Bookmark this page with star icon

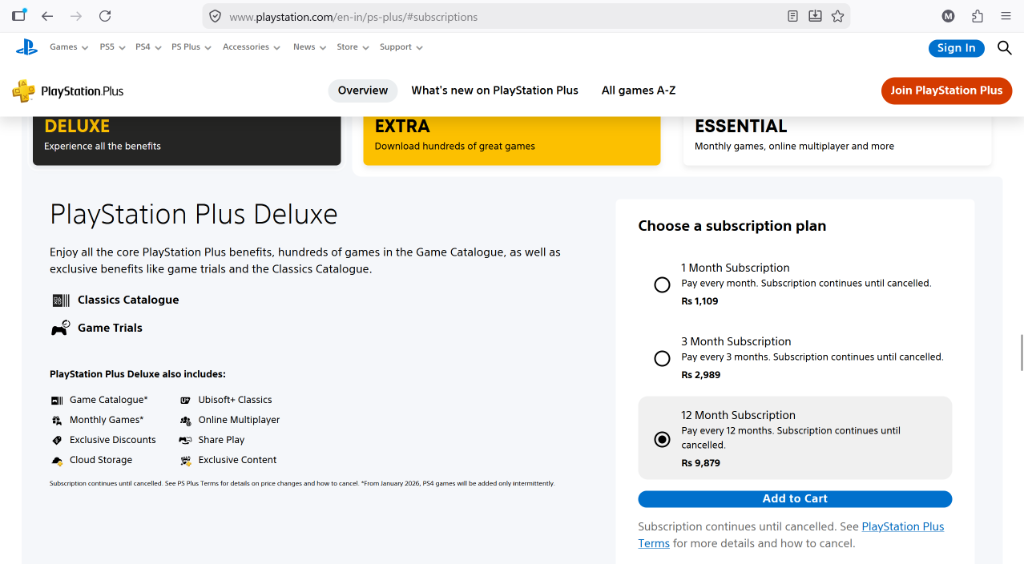tap(838, 16)
